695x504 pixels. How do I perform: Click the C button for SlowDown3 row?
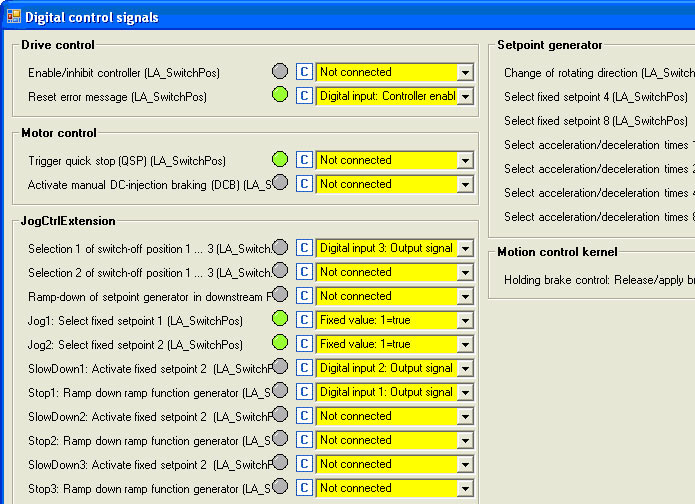click(x=304, y=464)
